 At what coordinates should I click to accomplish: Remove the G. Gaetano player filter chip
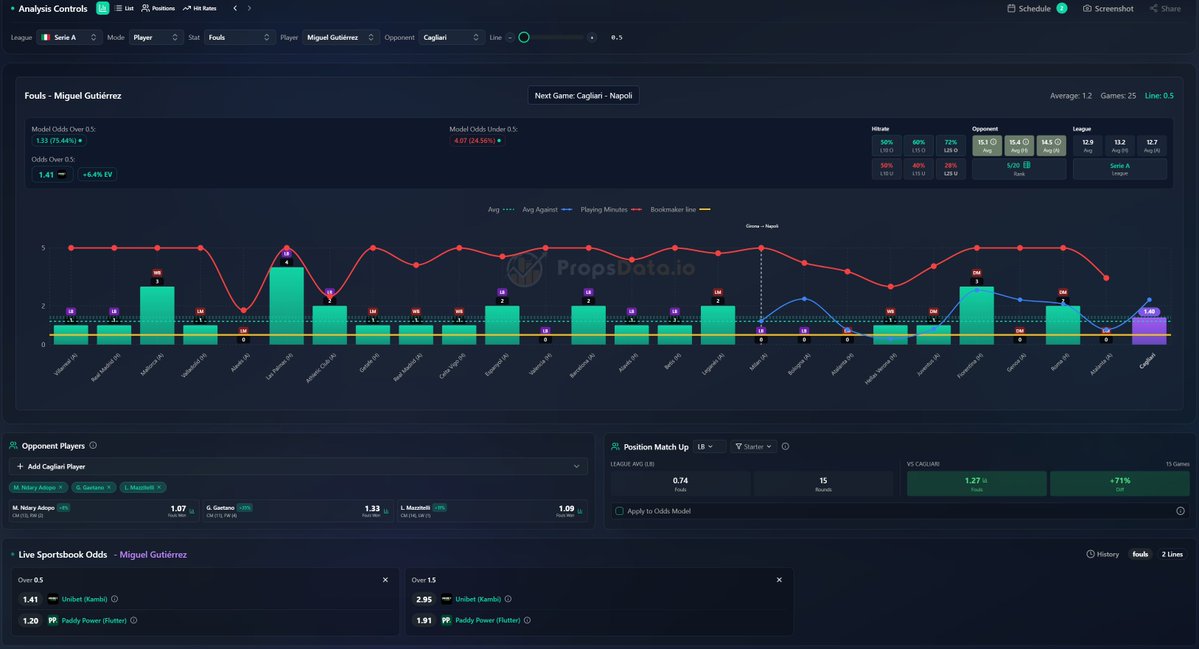point(108,487)
